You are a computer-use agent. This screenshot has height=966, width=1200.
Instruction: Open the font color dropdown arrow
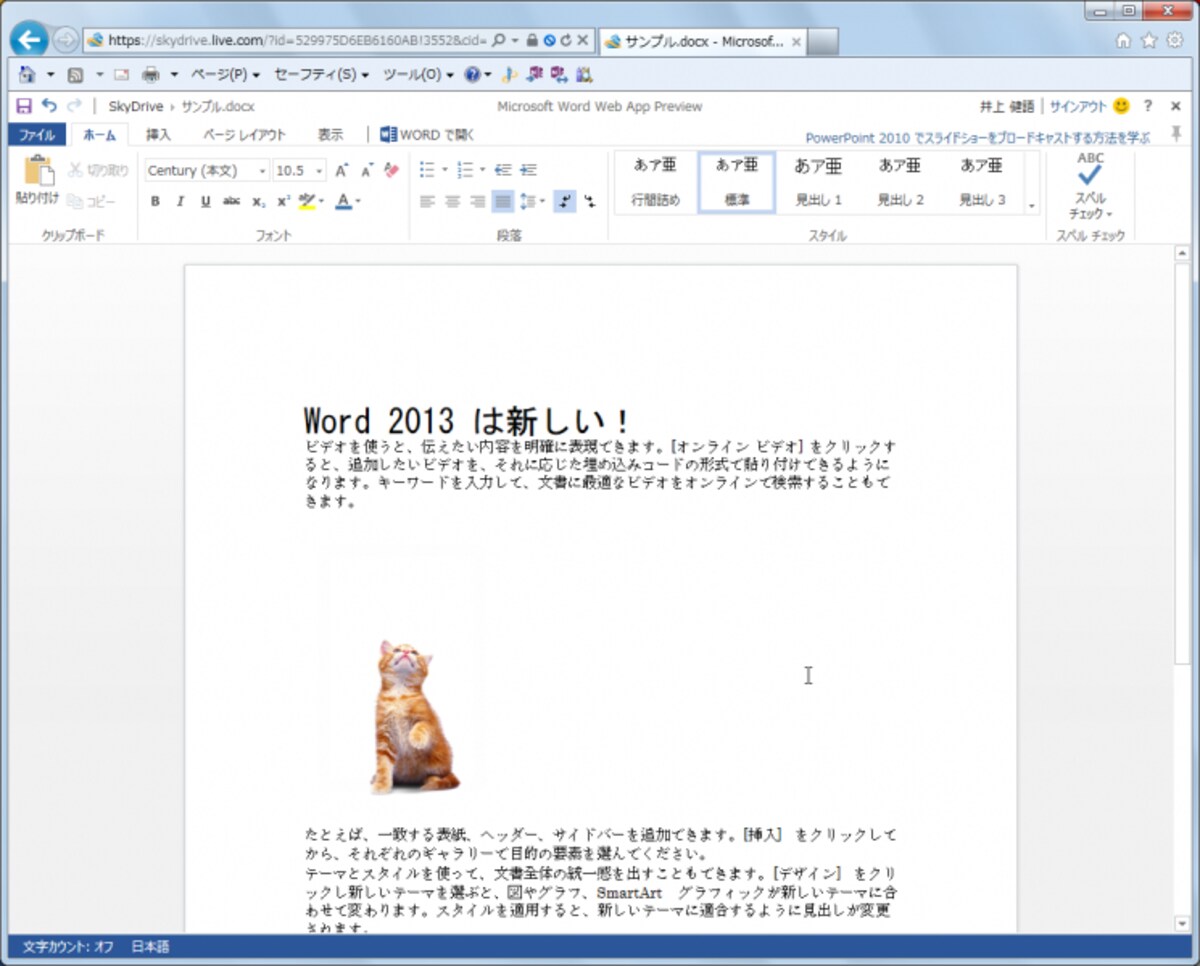(358, 201)
